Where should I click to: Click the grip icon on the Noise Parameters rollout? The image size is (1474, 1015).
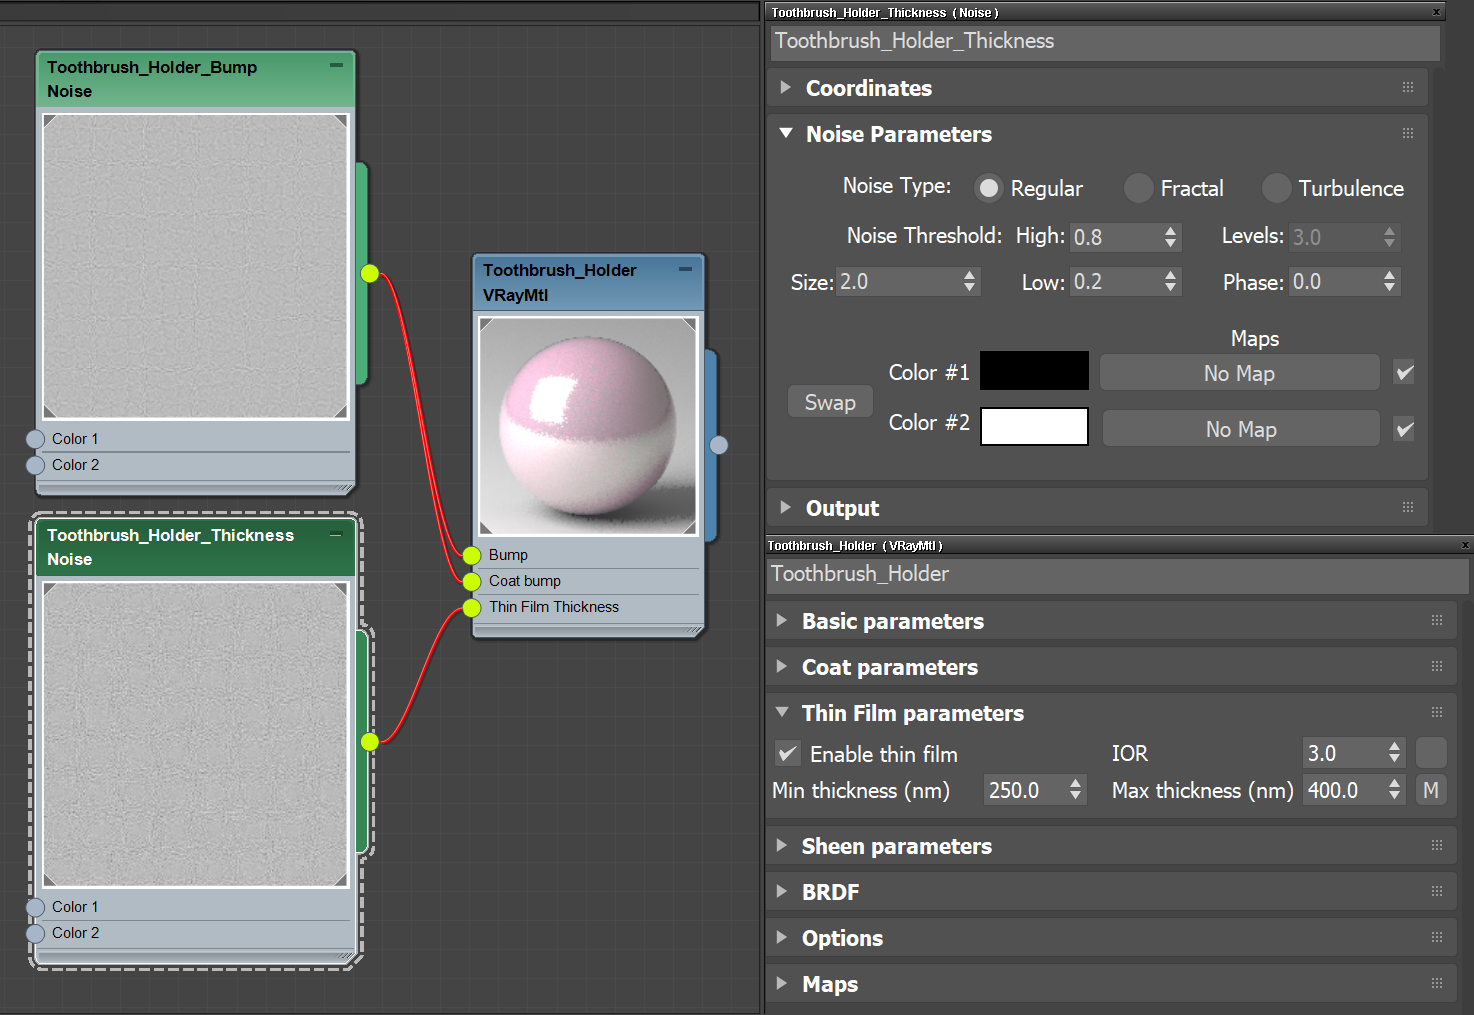pyautogui.click(x=1408, y=133)
